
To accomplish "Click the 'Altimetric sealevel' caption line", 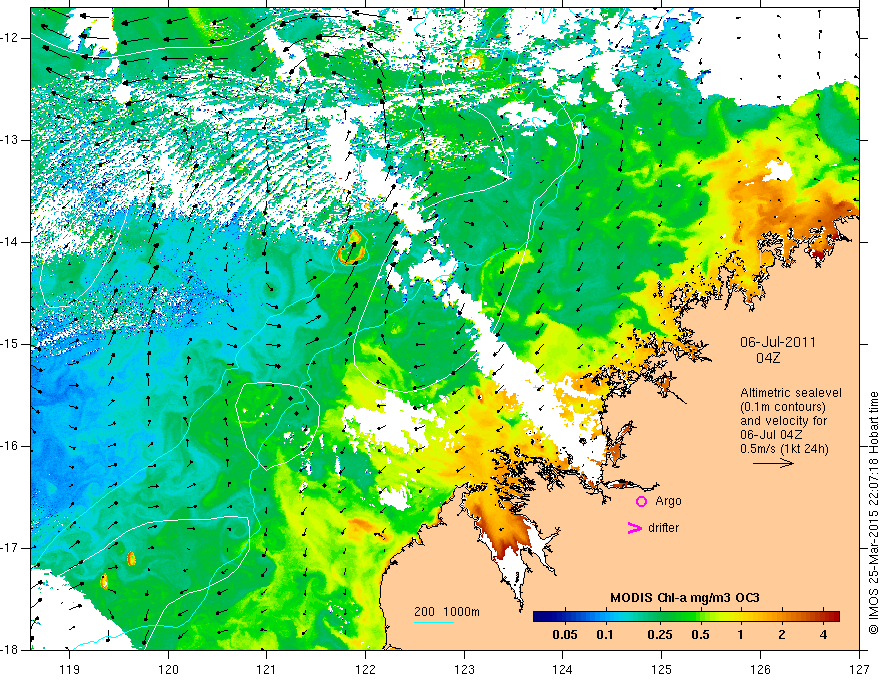I will coord(791,393).
